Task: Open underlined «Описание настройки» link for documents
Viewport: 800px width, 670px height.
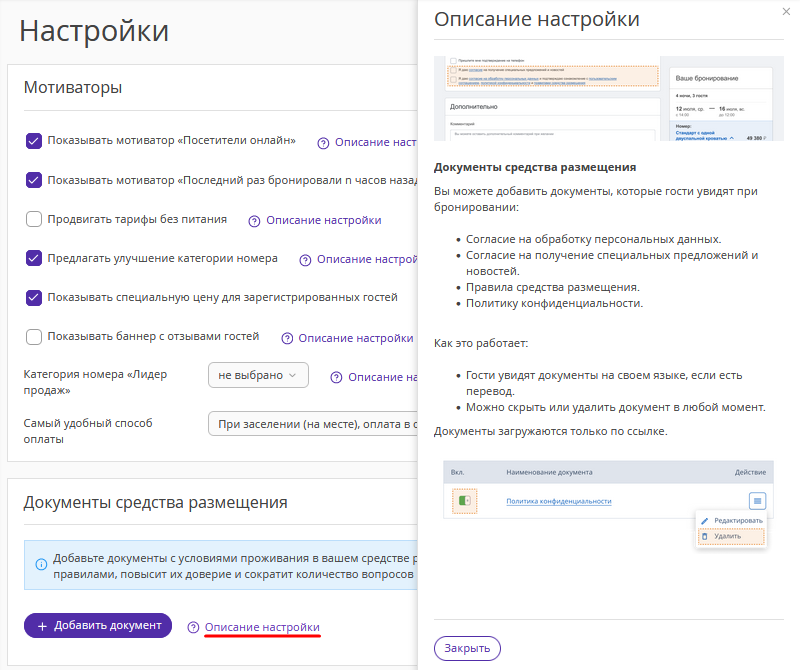Action: coord(262,627)
